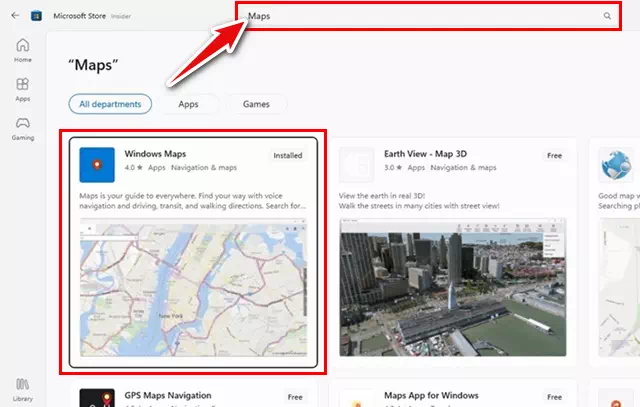This screenshot has width=640, height=407.
Task: Click the Insider label
Action: (x=121, y=16)
